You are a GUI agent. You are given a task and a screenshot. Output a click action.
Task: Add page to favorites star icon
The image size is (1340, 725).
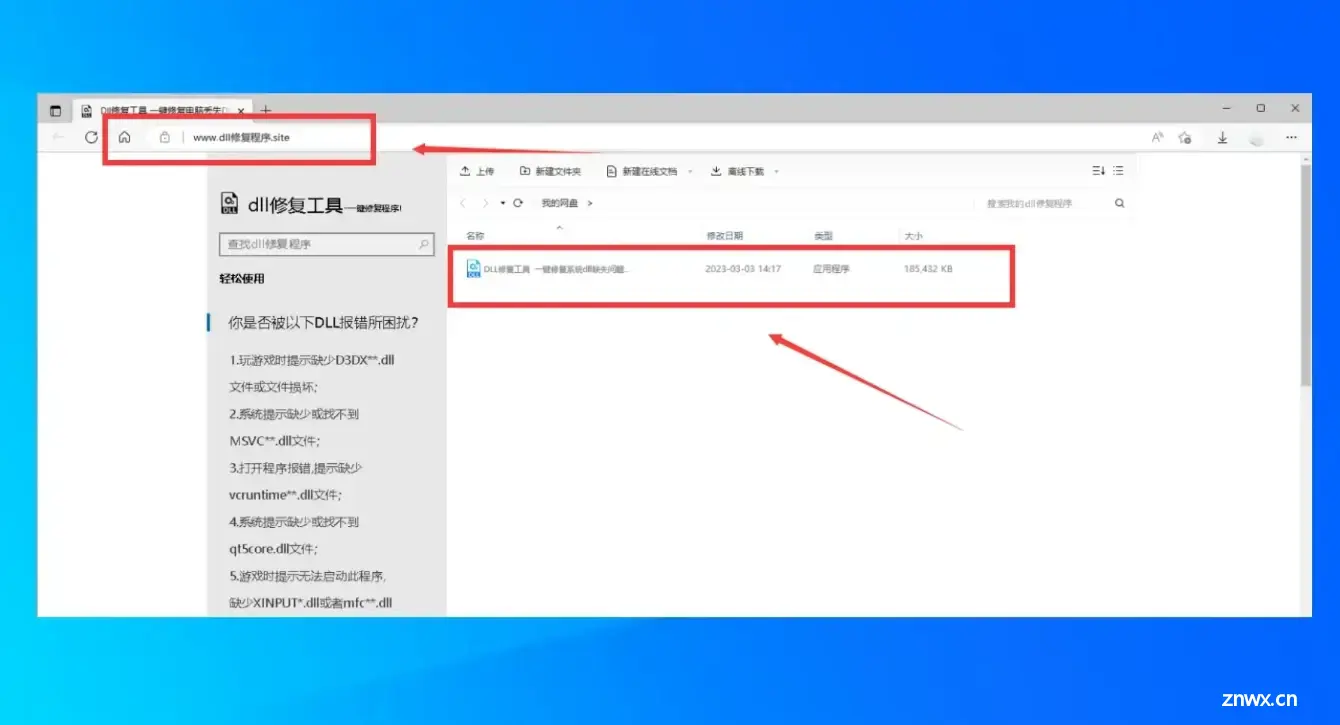1185,137
